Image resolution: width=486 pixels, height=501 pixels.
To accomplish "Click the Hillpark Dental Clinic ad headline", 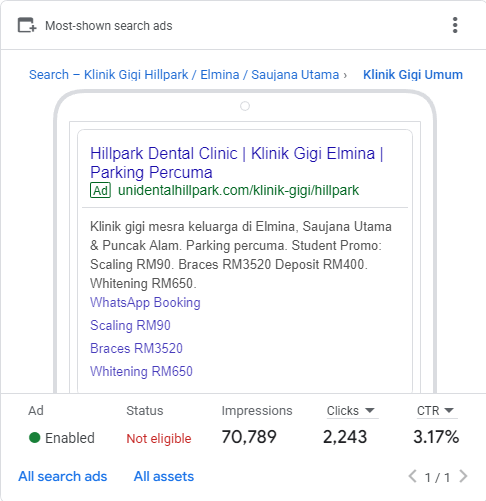I will point(237,163).
